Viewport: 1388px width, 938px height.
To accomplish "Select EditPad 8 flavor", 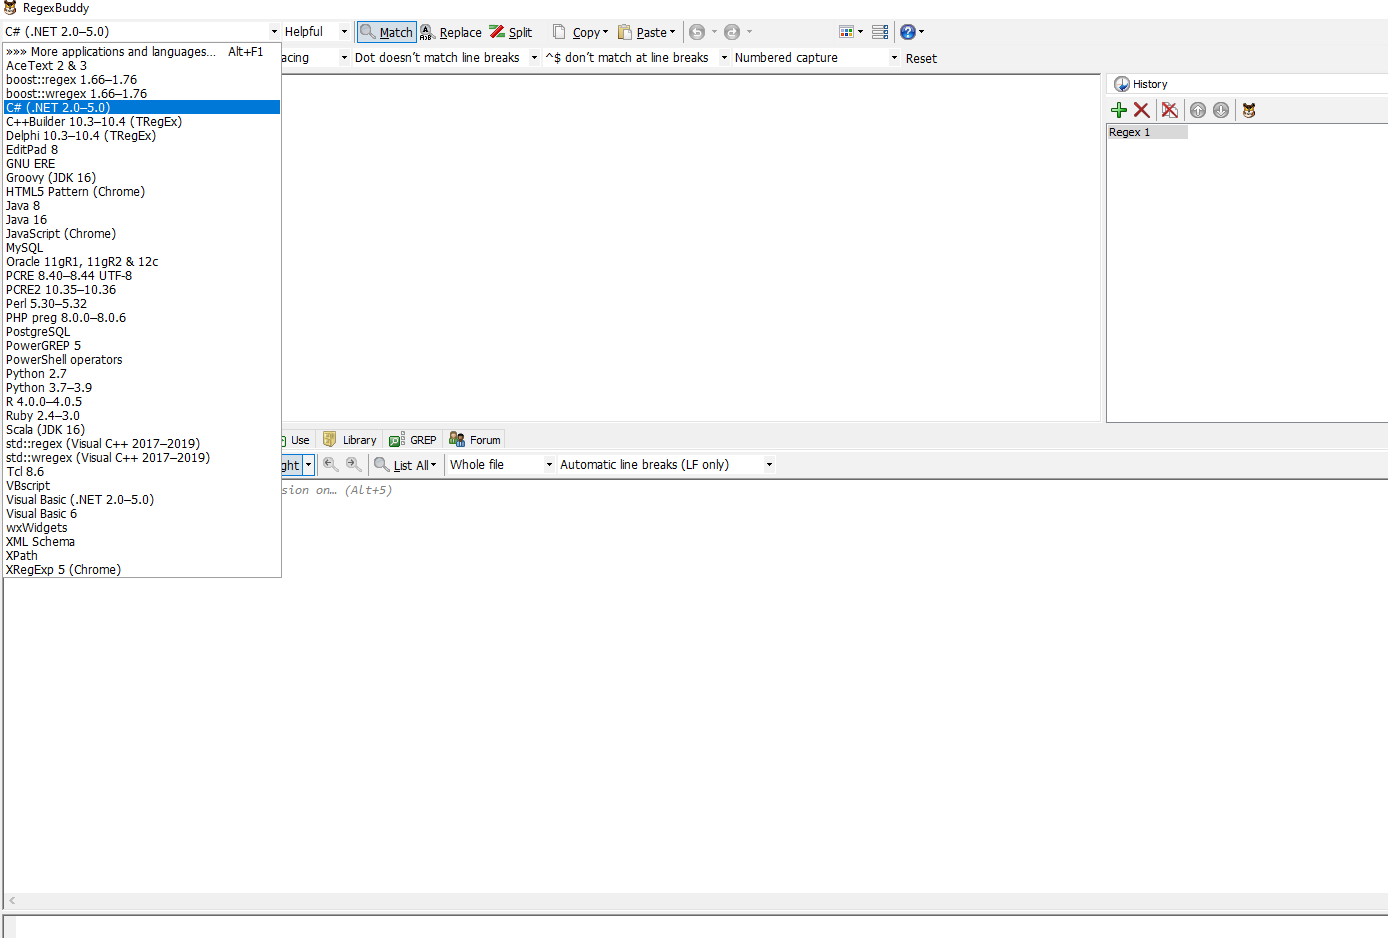I will tap(142, 150).
